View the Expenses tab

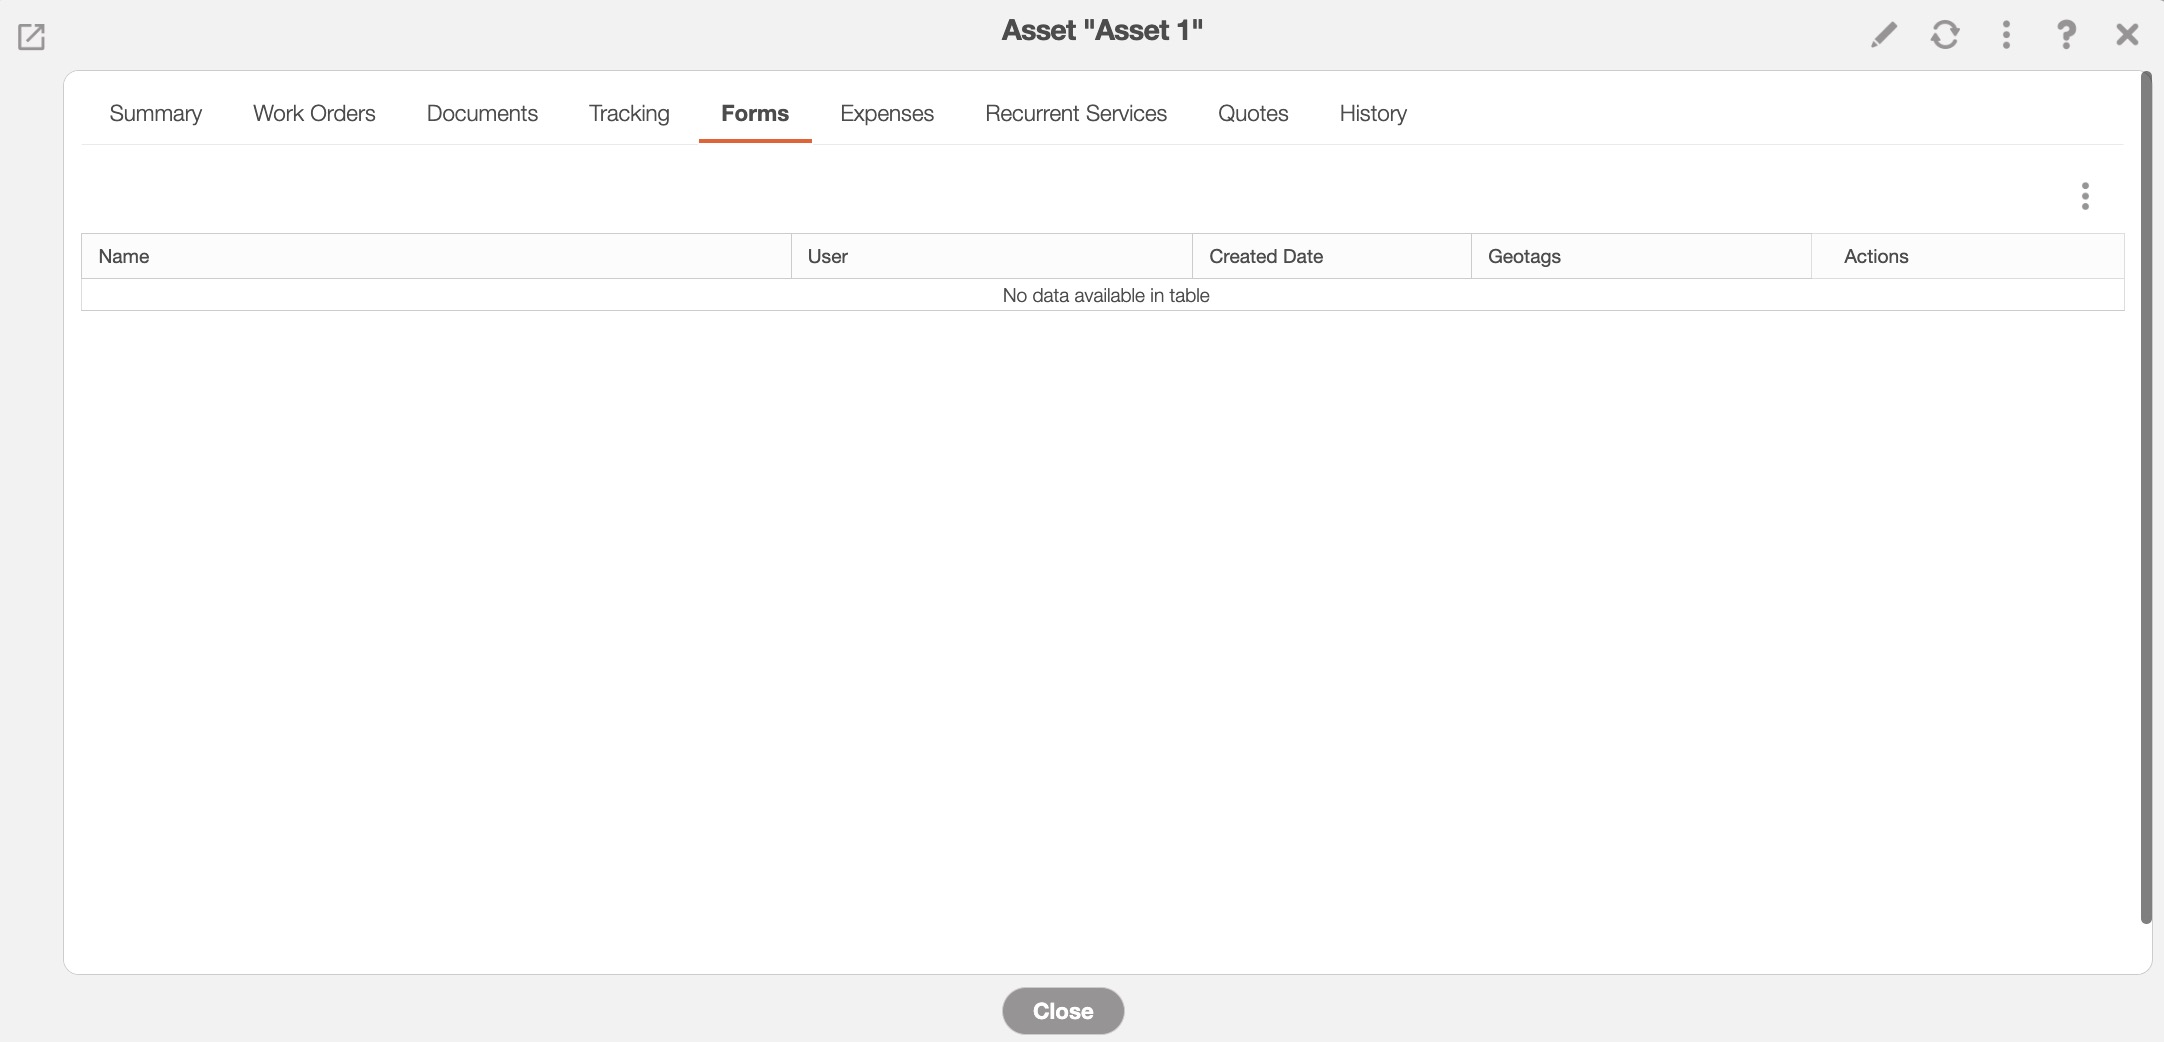tap(886, 114)
